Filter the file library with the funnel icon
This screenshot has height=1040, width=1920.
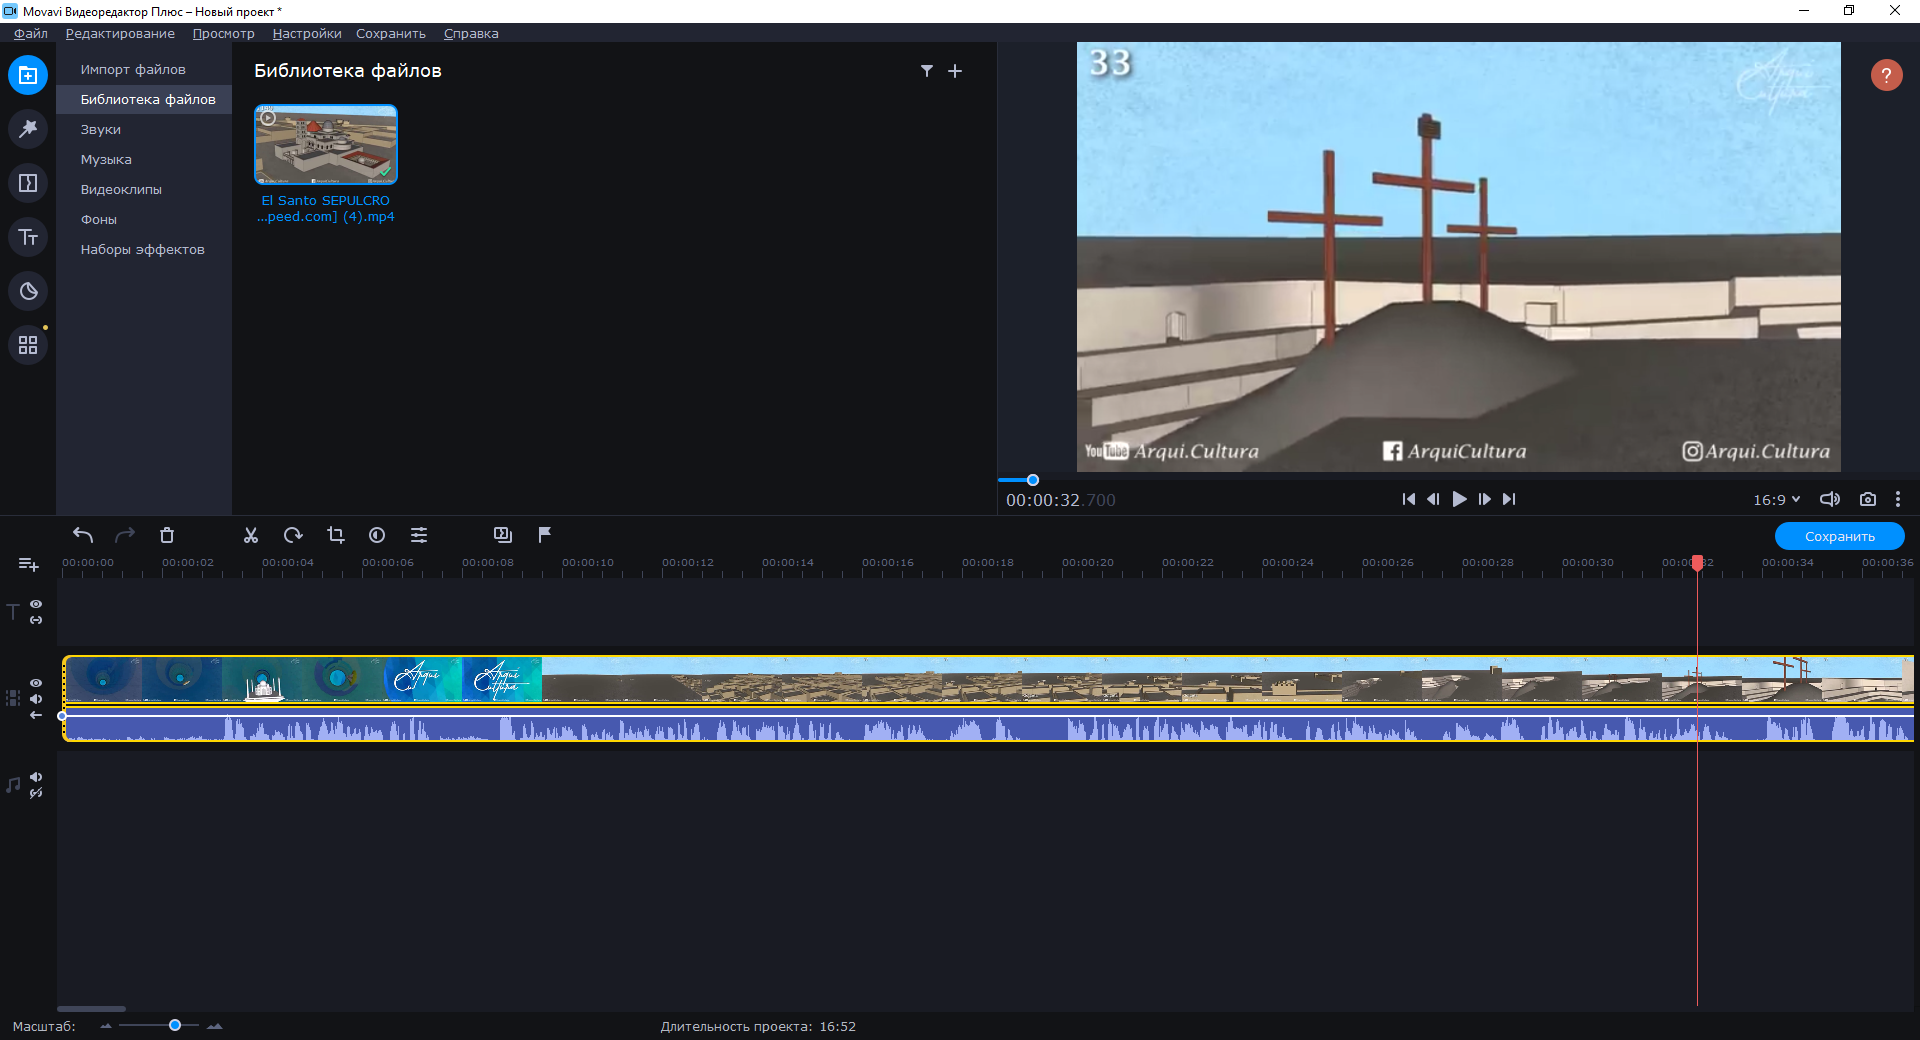tap(927, 71)
